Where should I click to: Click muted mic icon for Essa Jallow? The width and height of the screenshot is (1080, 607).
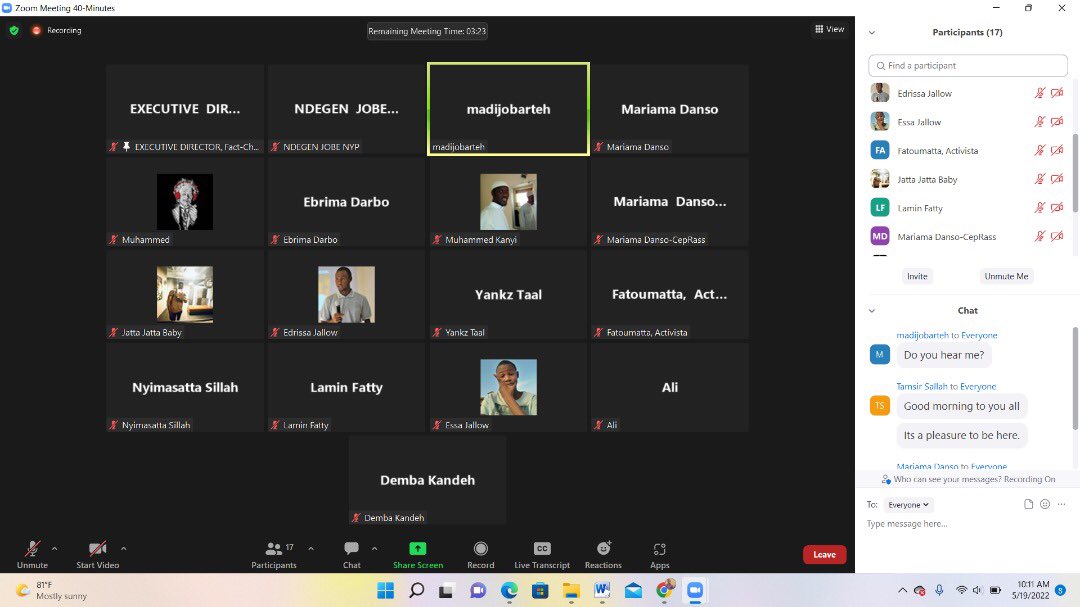tap(1040, 122)
